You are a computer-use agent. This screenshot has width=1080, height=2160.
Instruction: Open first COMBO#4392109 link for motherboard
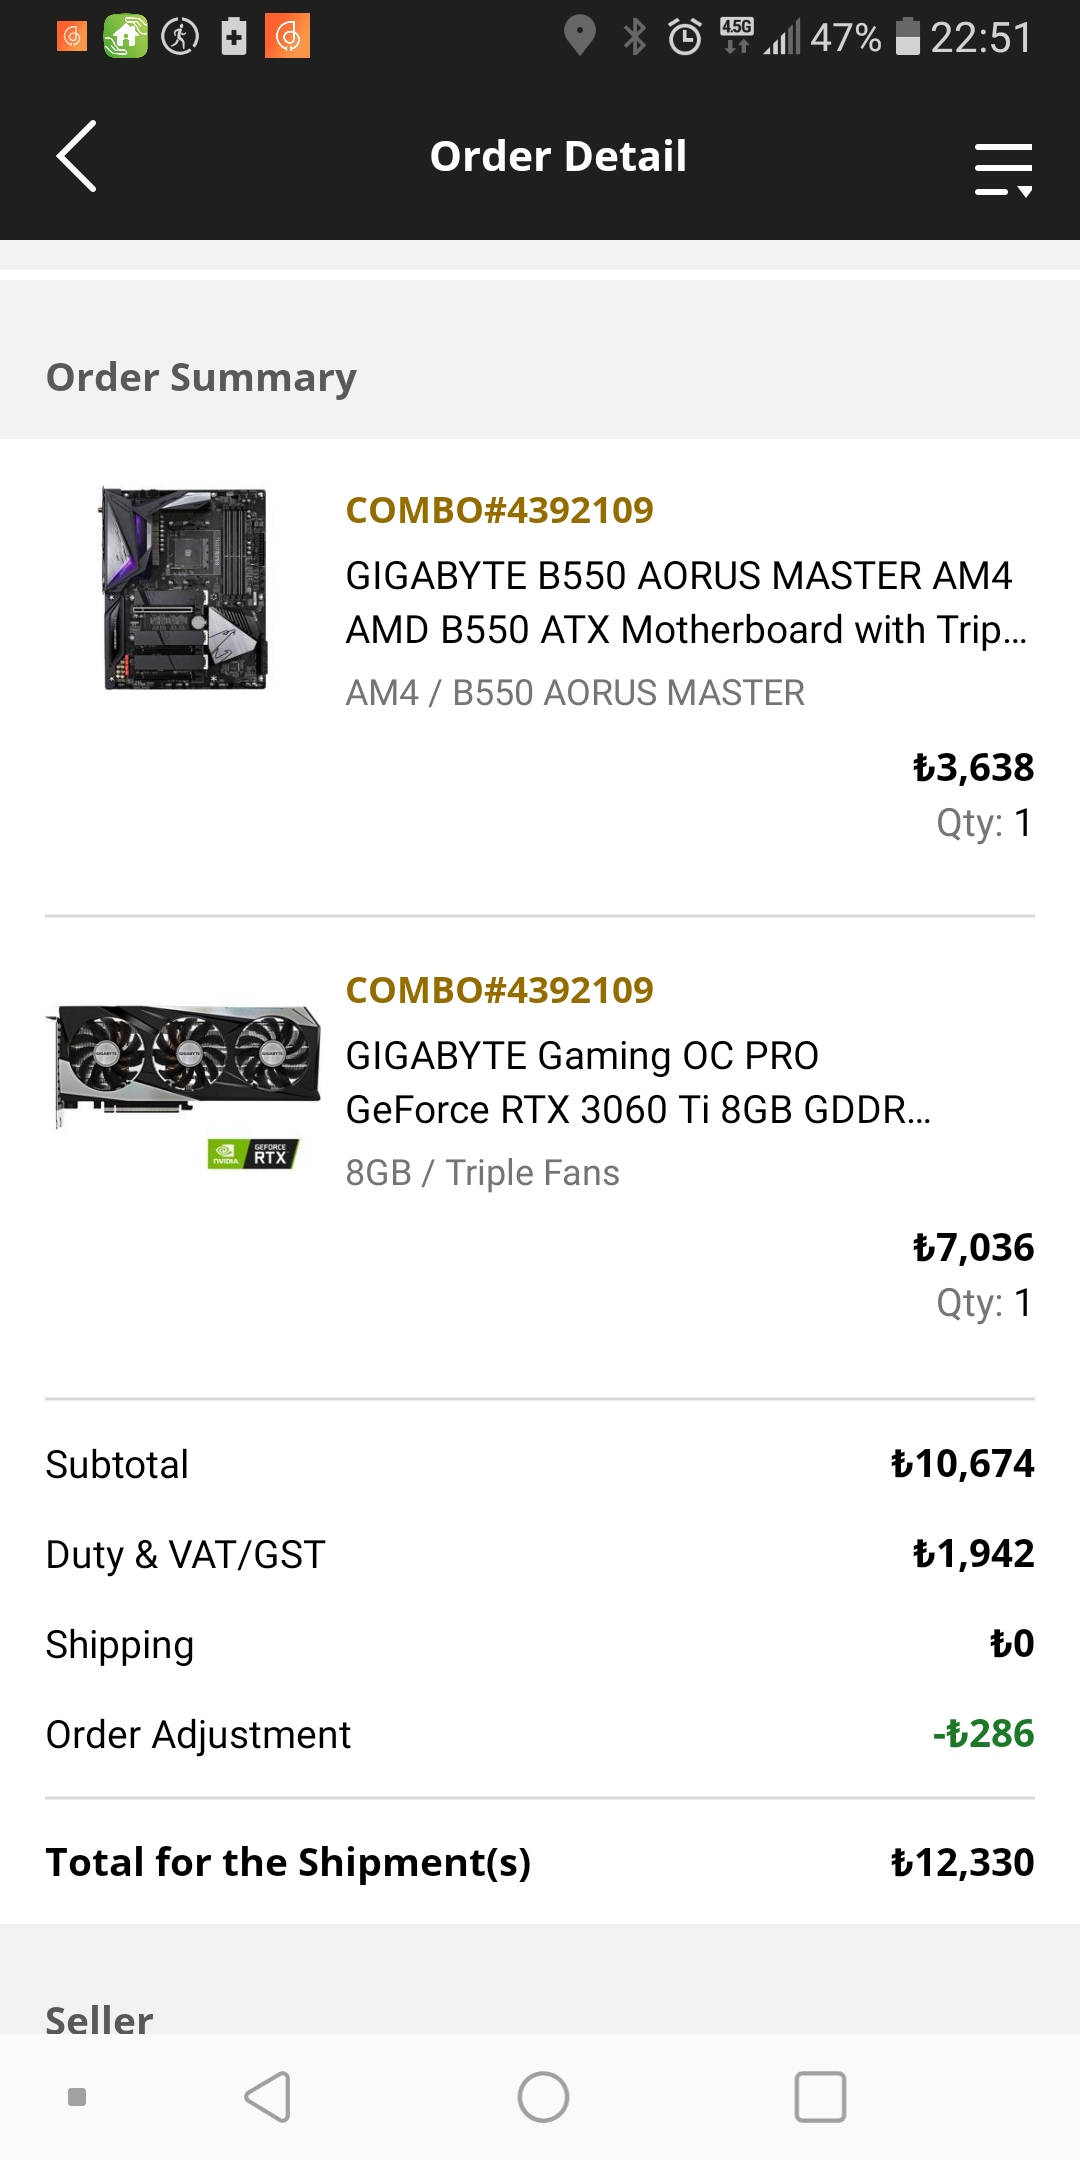(499, 511)
